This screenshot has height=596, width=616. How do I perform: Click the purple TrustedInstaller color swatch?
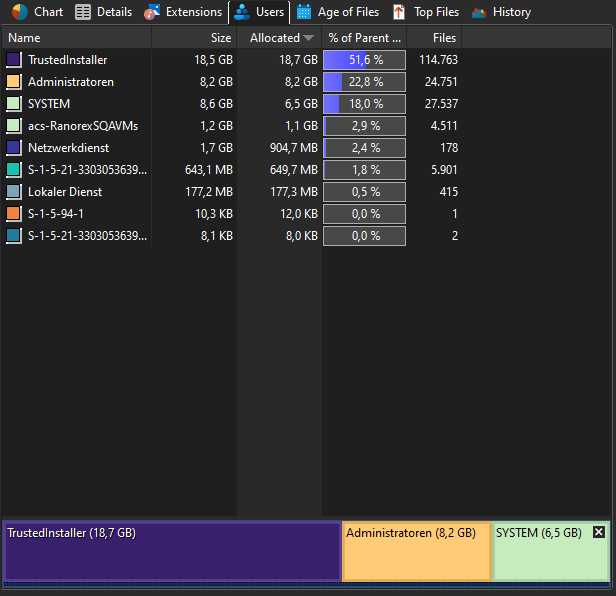[14, 60]
